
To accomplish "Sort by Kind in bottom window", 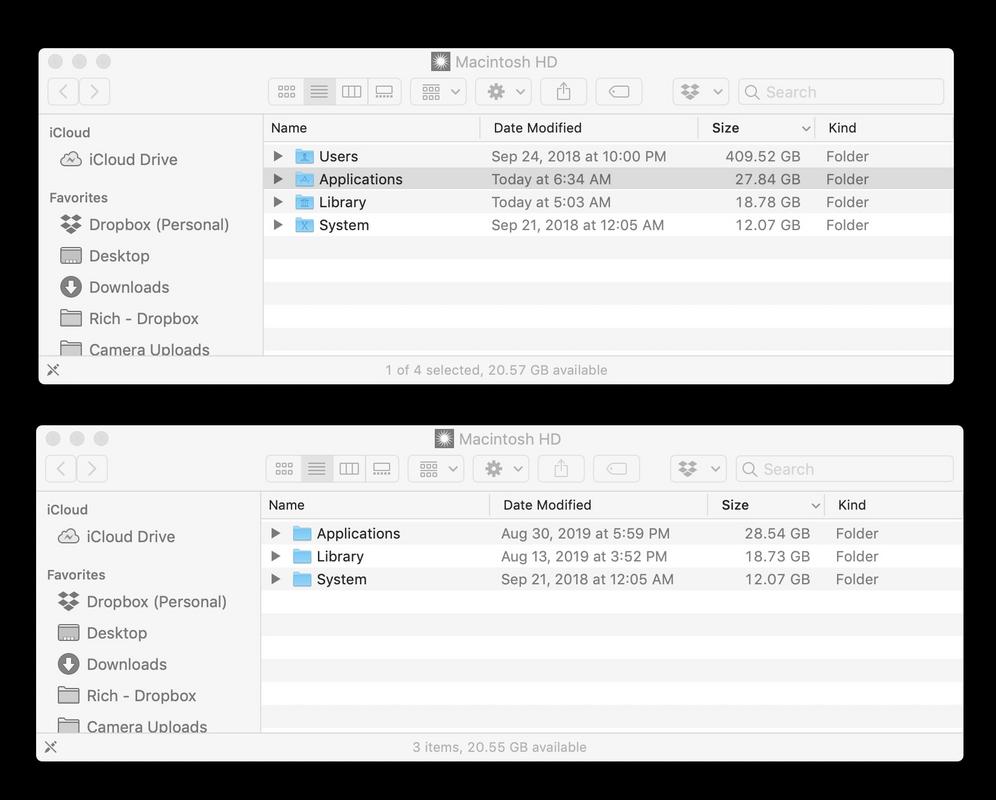I will pos(893,505).
